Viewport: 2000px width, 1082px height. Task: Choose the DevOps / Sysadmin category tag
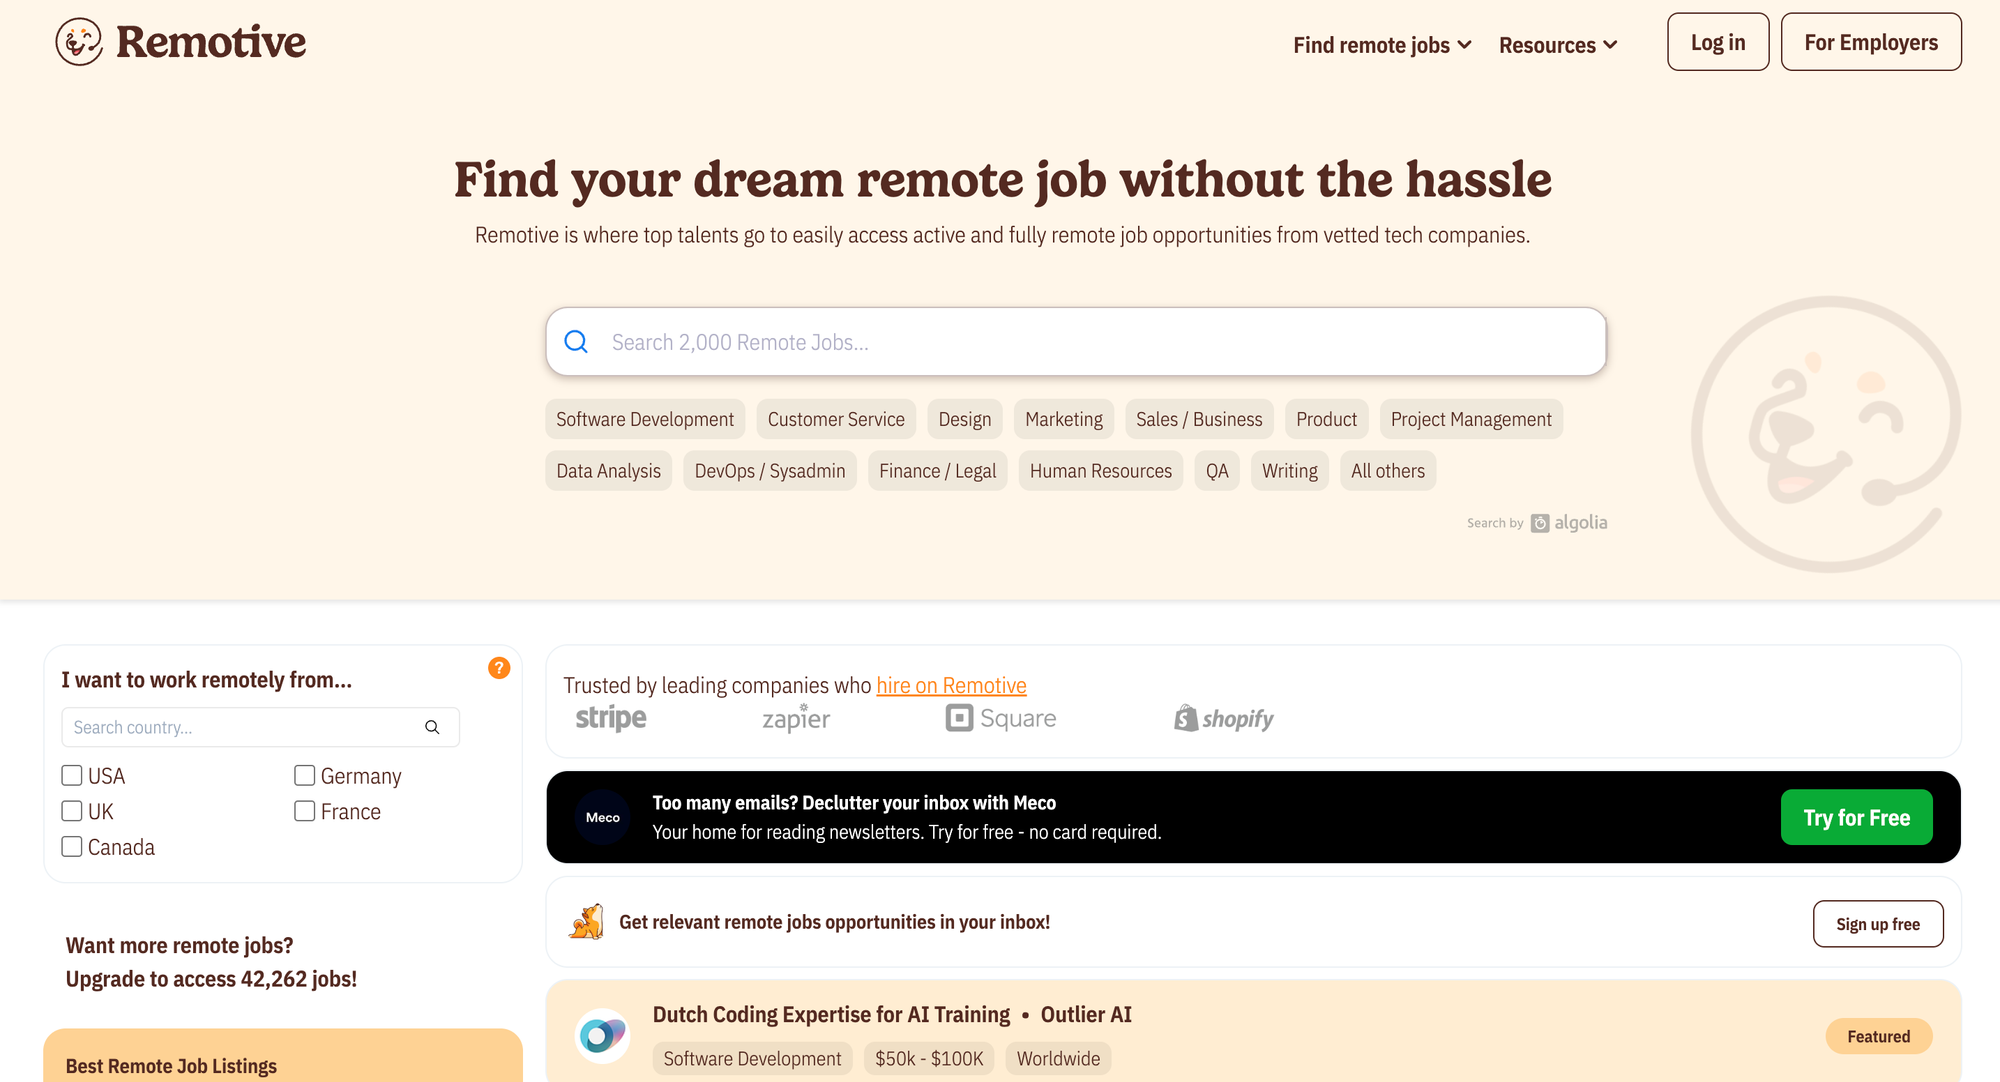point(769,471)
